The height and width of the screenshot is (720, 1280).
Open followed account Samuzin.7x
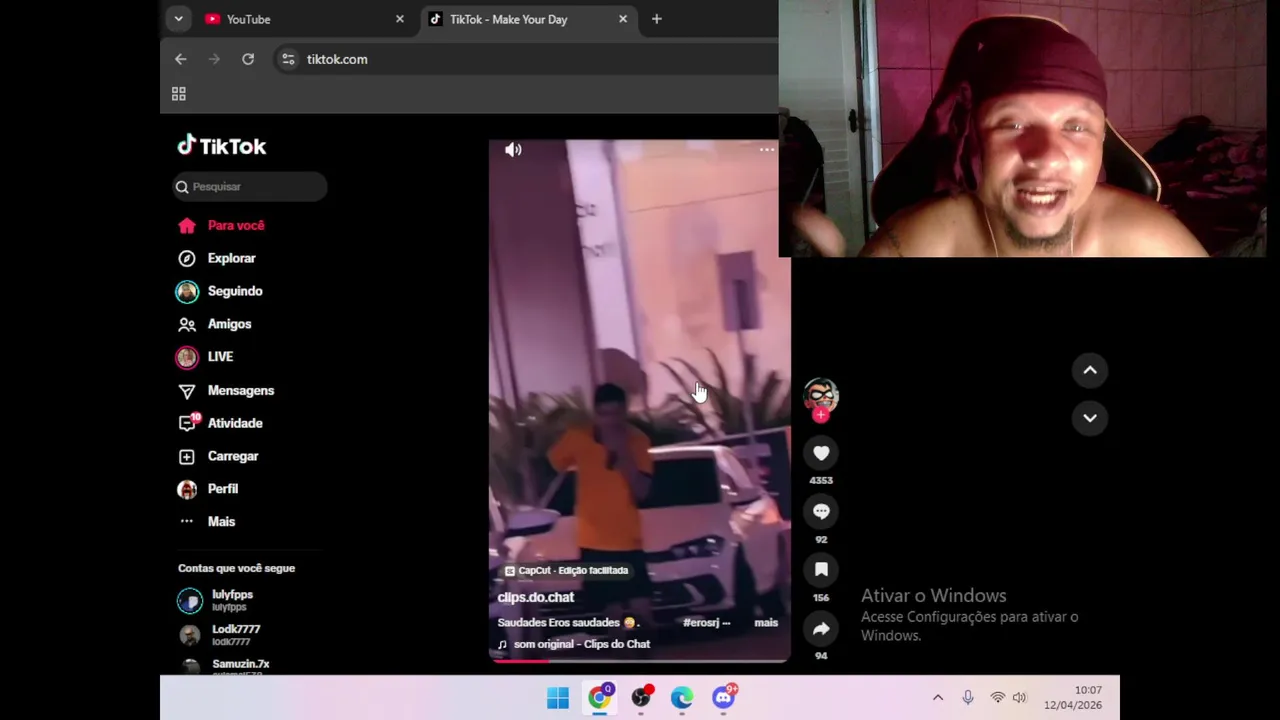pyautogui.click(x=224, y=665)
